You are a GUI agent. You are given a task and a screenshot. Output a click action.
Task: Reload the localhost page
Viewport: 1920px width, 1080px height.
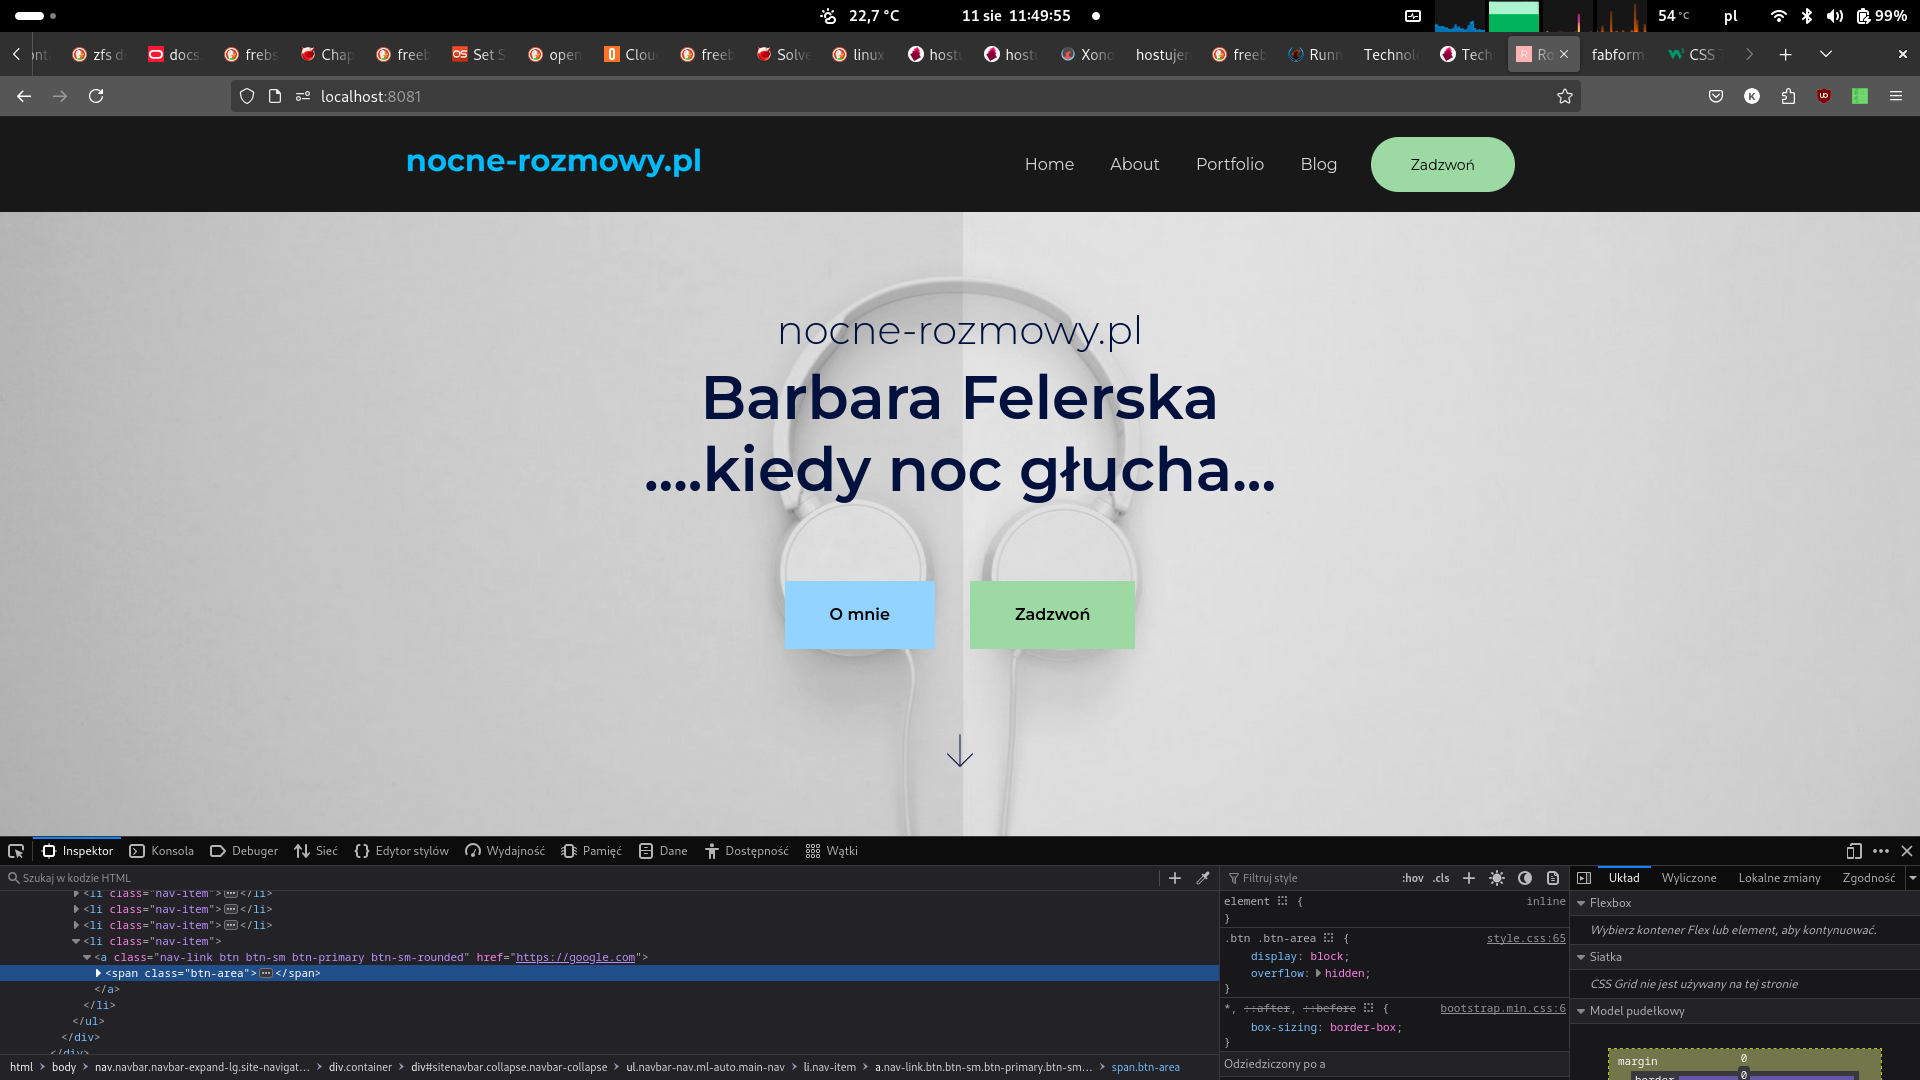(96, 96)
